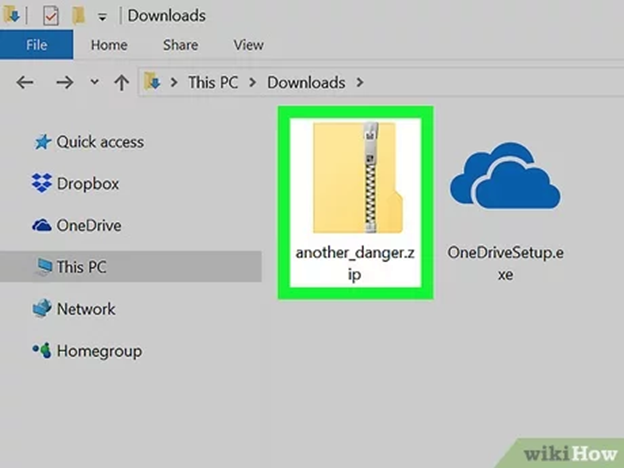Click the title bar Downloads folder icon

(x=11, y=14)
